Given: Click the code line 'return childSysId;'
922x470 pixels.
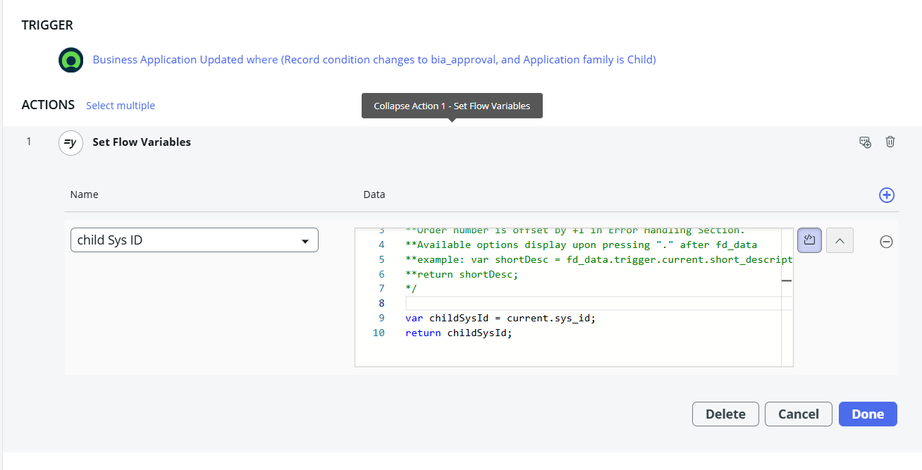Looking at the screenshot, I should [459, 333].
